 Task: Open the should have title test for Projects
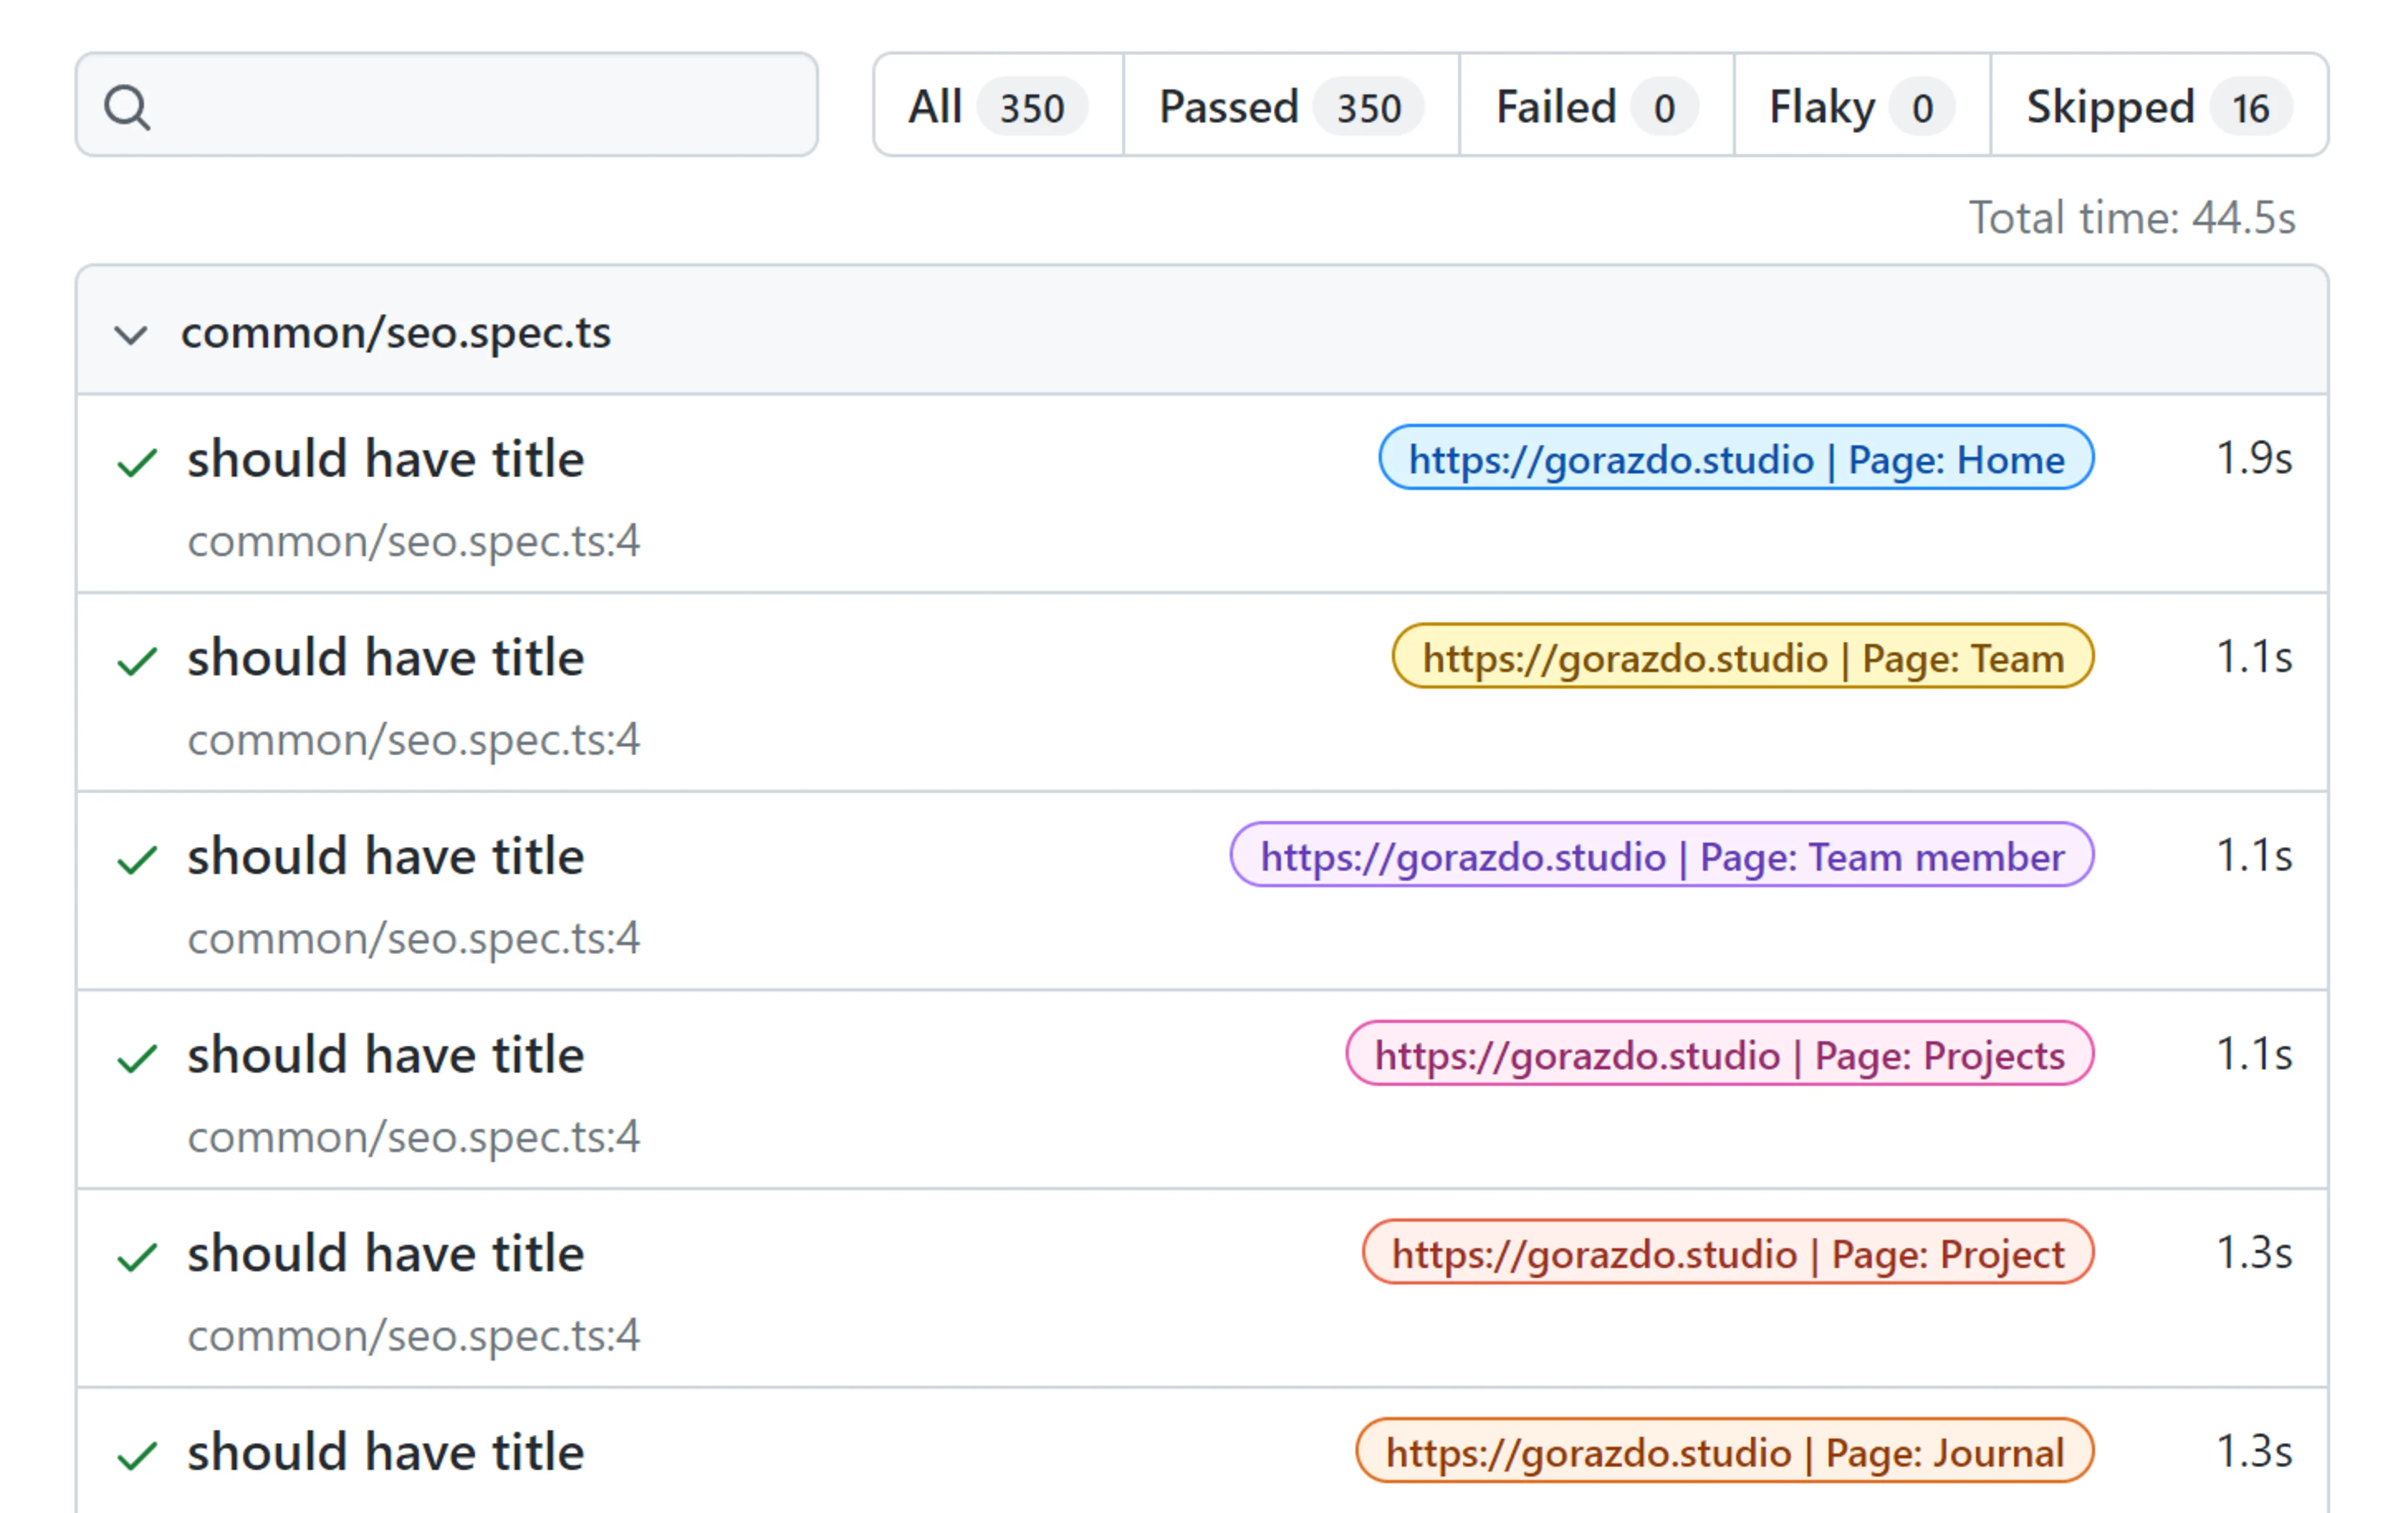coord(385,1055)
